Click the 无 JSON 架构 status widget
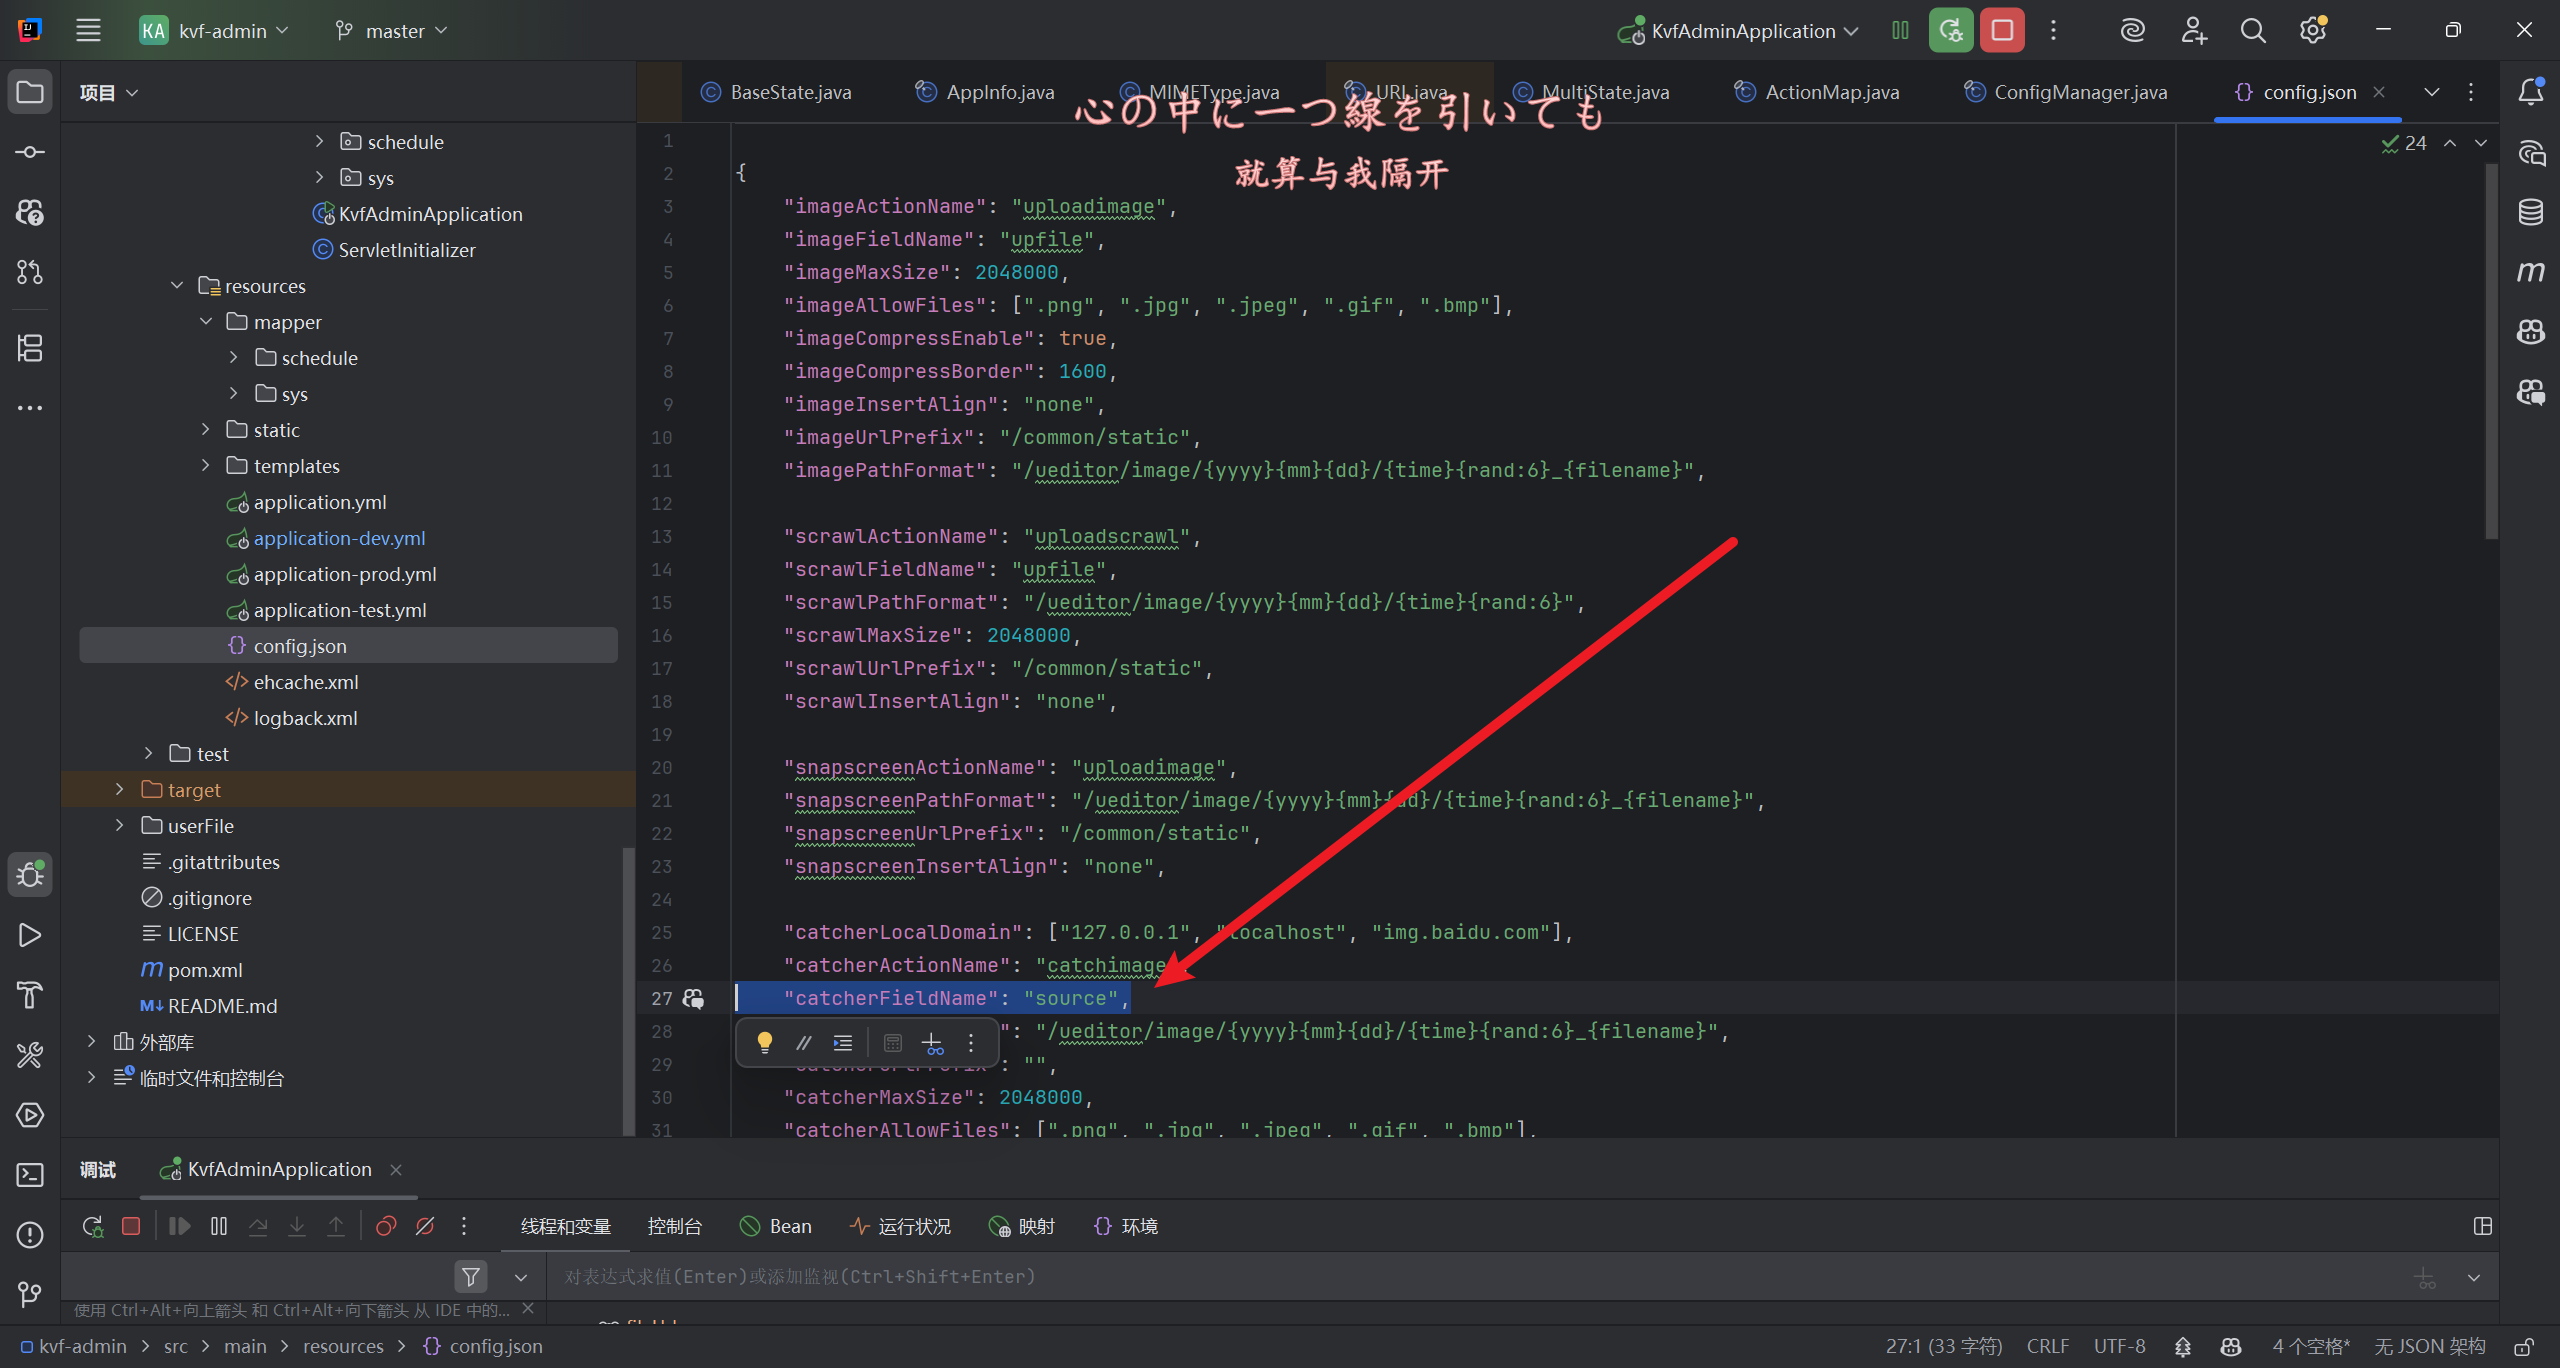The image size is (2560, 1368). point(2430,1347)
